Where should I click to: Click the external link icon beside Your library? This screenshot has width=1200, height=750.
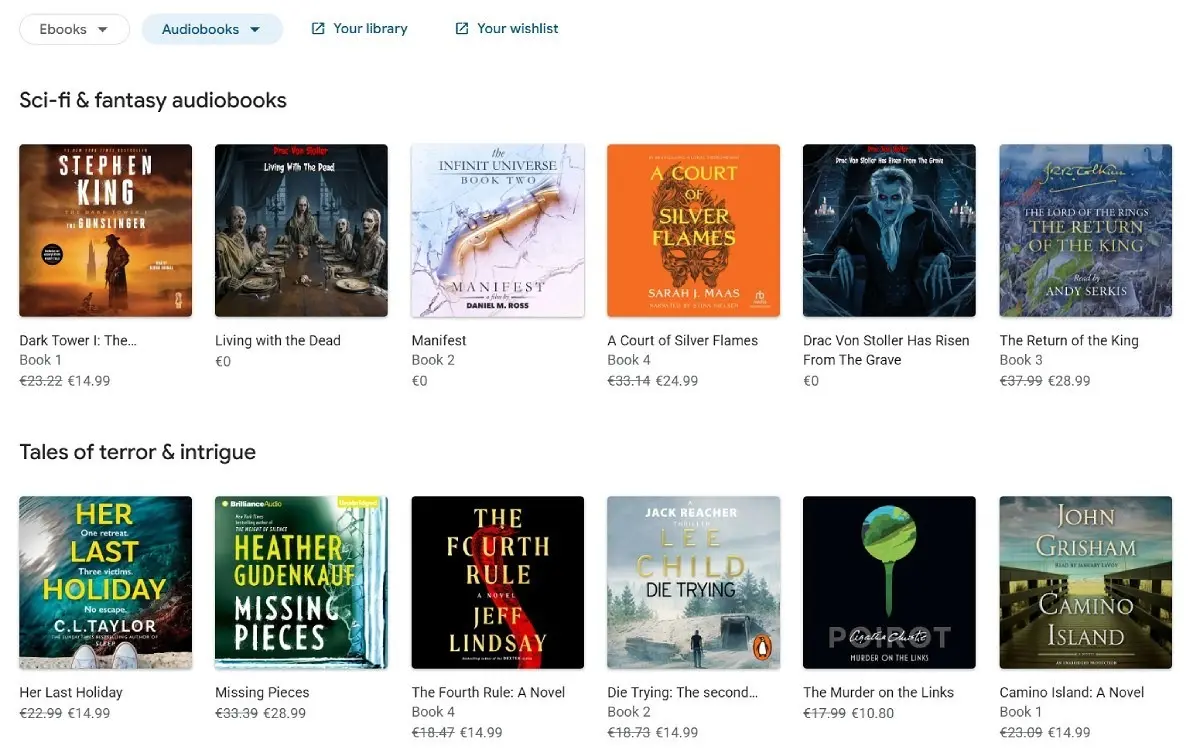click(x=318, y=29)
